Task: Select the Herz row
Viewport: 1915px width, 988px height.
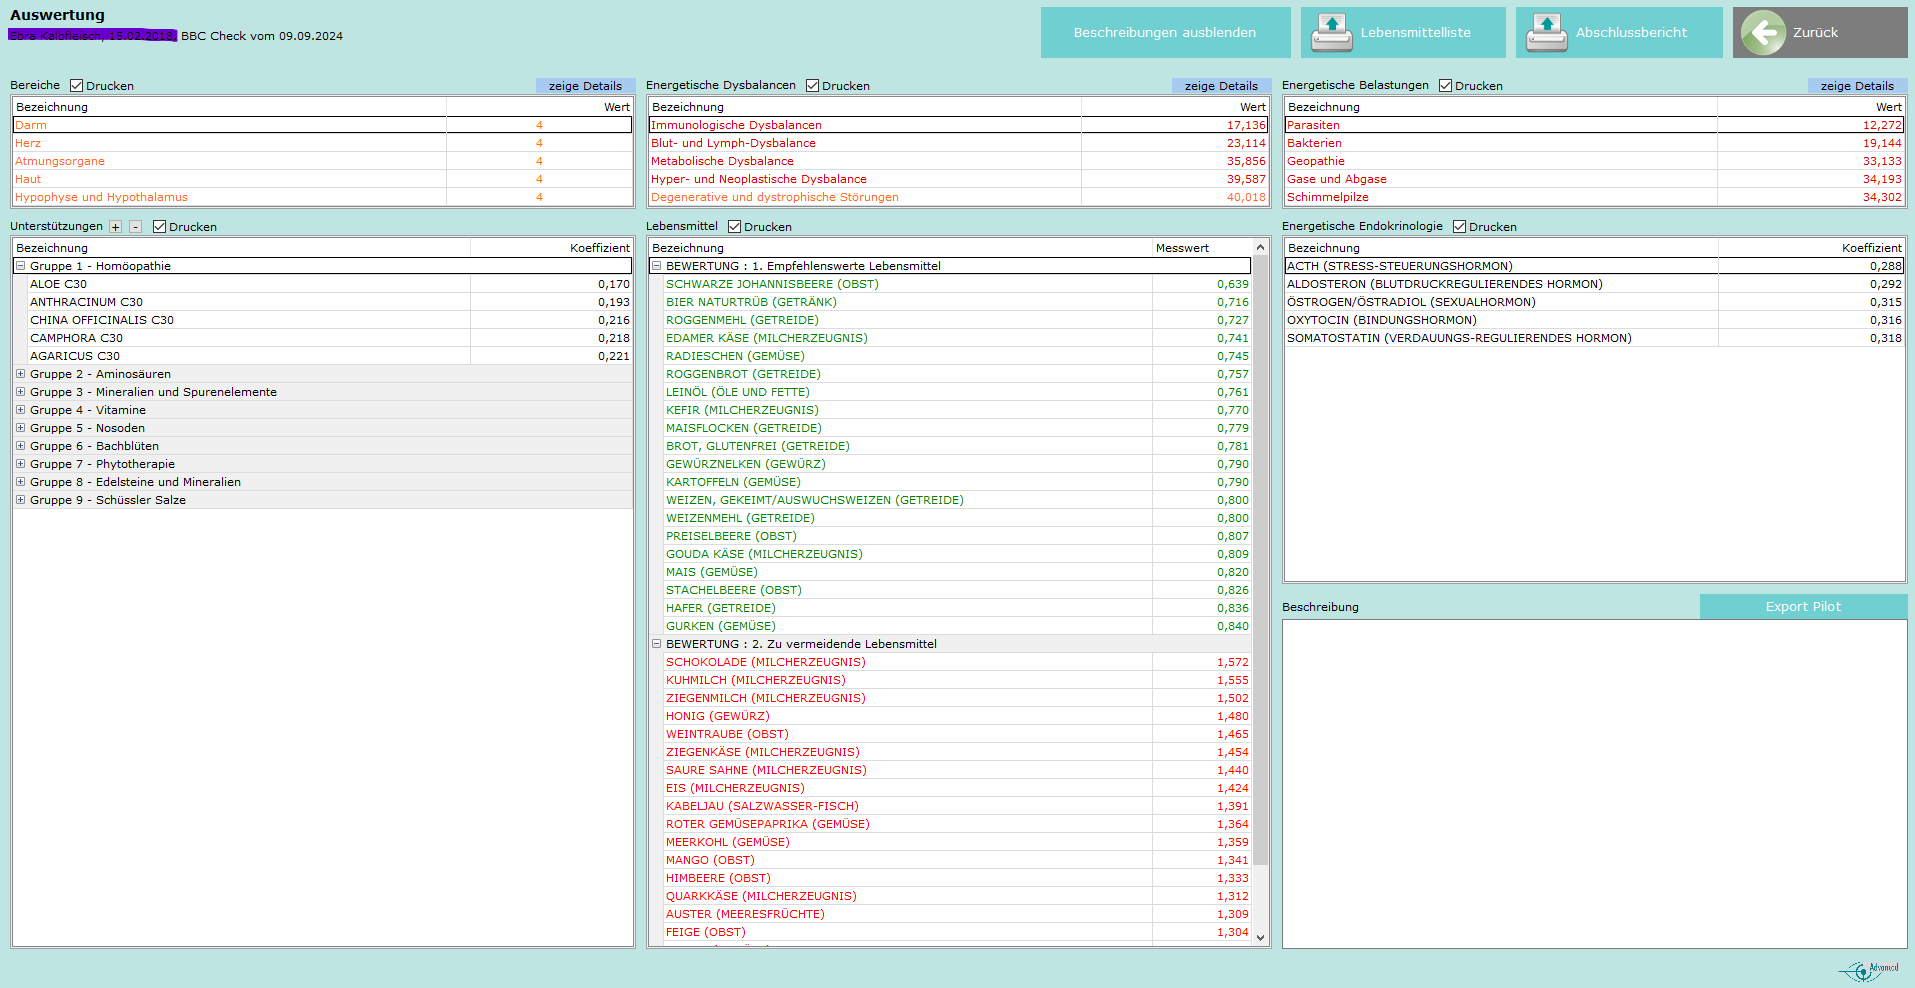Action: (x=322, y=143)
